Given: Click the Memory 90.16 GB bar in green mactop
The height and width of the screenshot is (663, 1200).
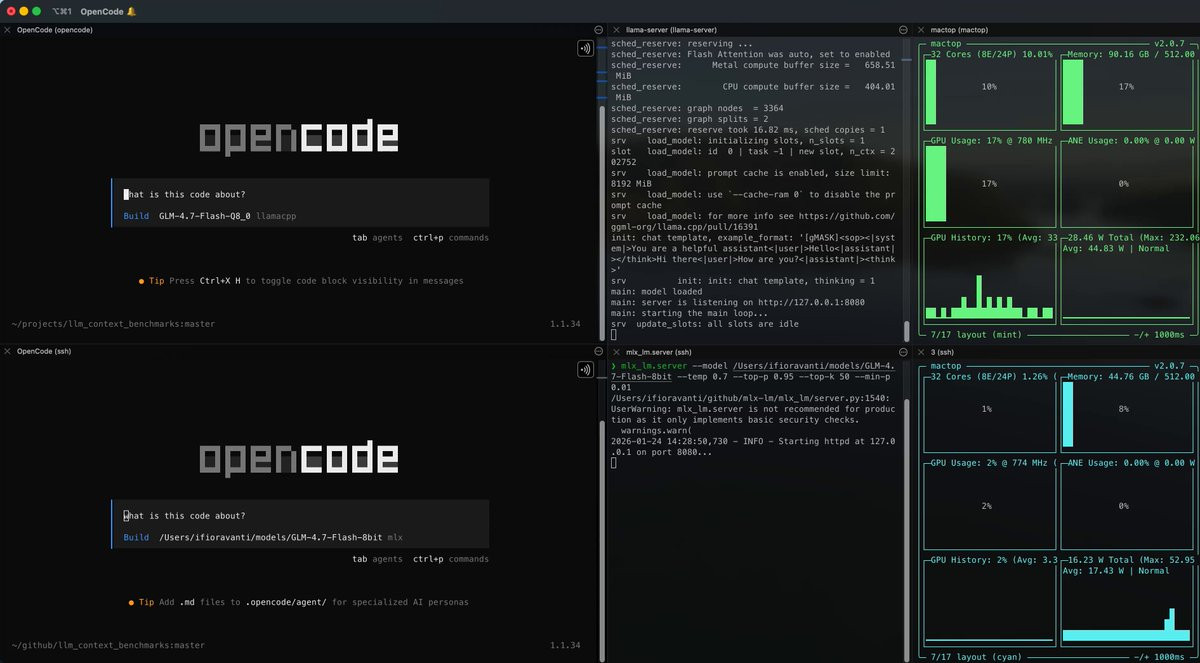Looking at the screenshot, I should [x=1073, y=92].
